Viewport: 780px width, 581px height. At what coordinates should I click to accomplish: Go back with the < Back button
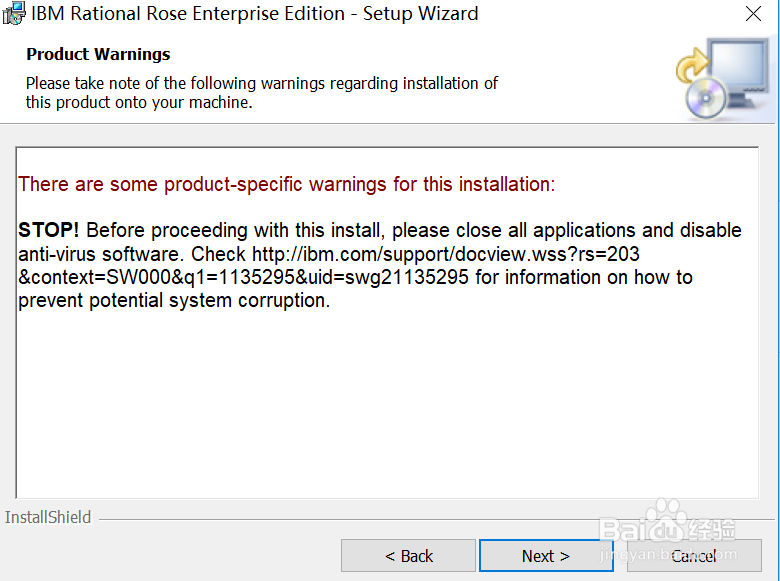point(408,556)
